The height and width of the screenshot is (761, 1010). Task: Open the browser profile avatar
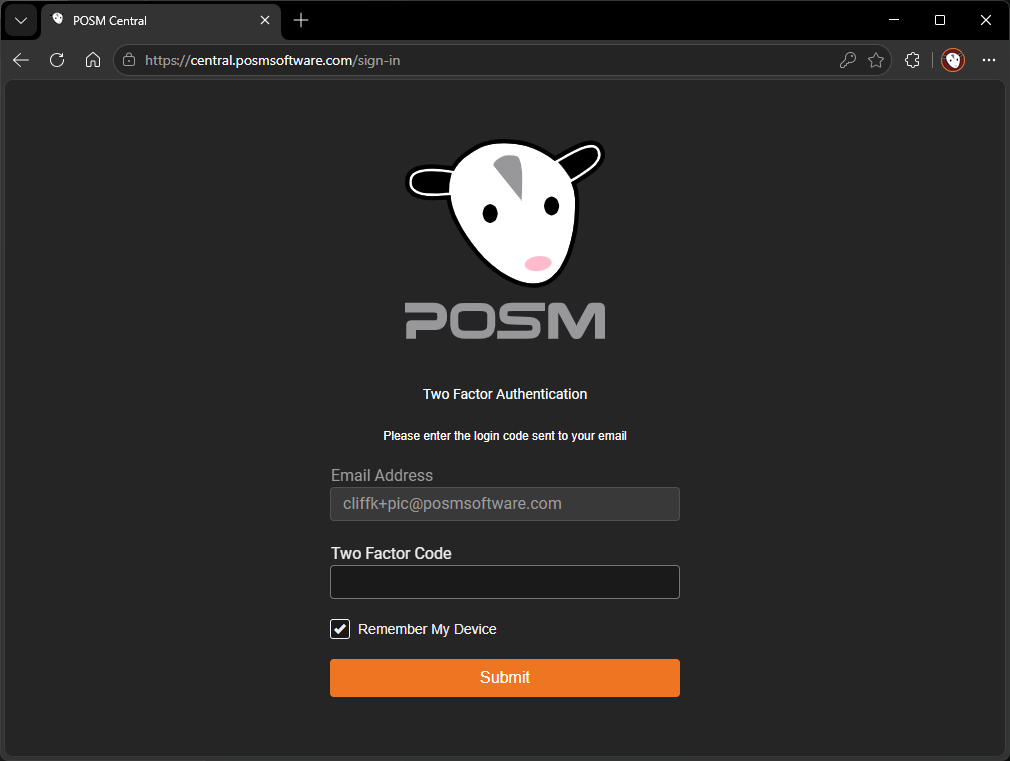[x=953, y=61]
